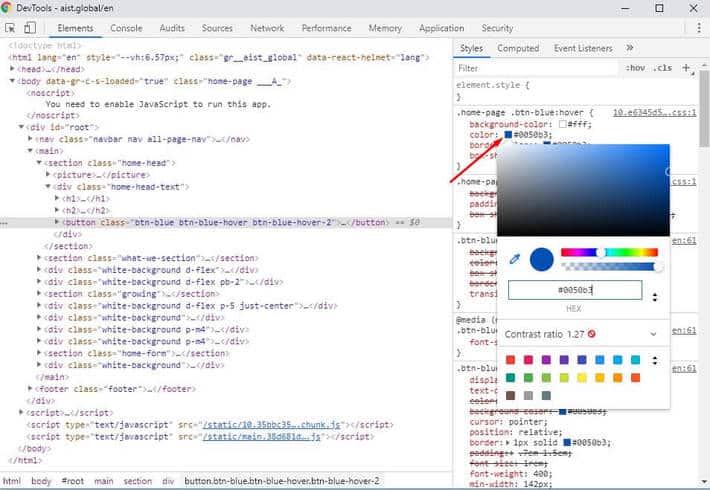710x490 pixels.
Task: Expand the border shorthand triangle
Action: tap(508, 442)
